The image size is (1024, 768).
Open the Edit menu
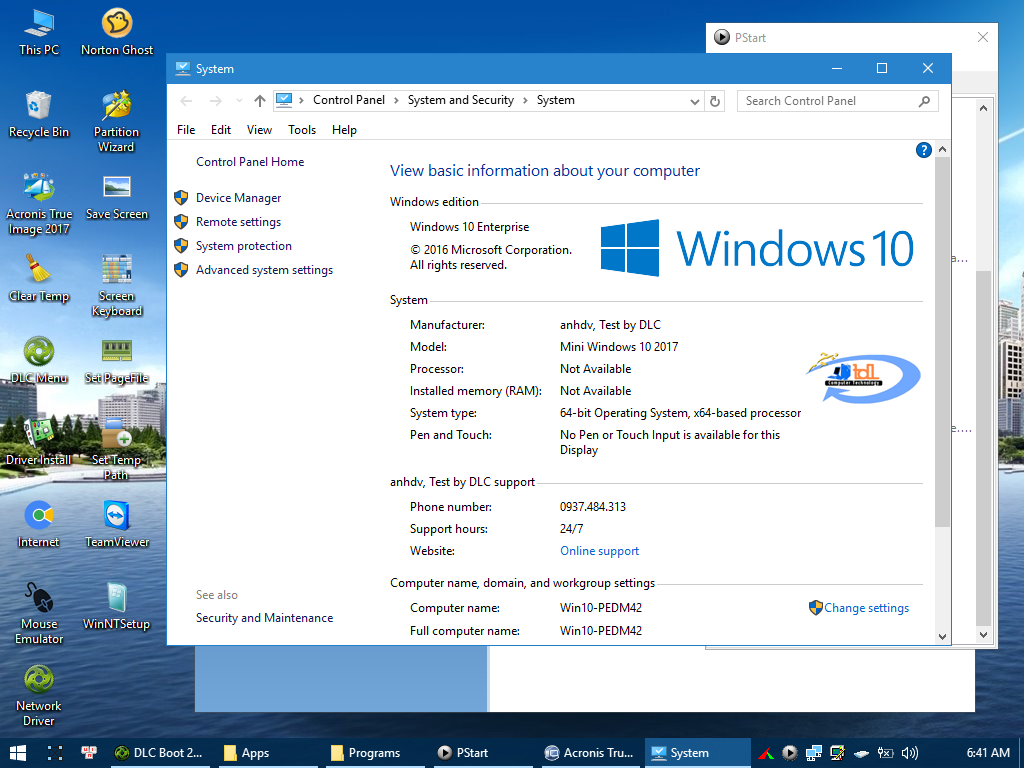coord(221,130)
